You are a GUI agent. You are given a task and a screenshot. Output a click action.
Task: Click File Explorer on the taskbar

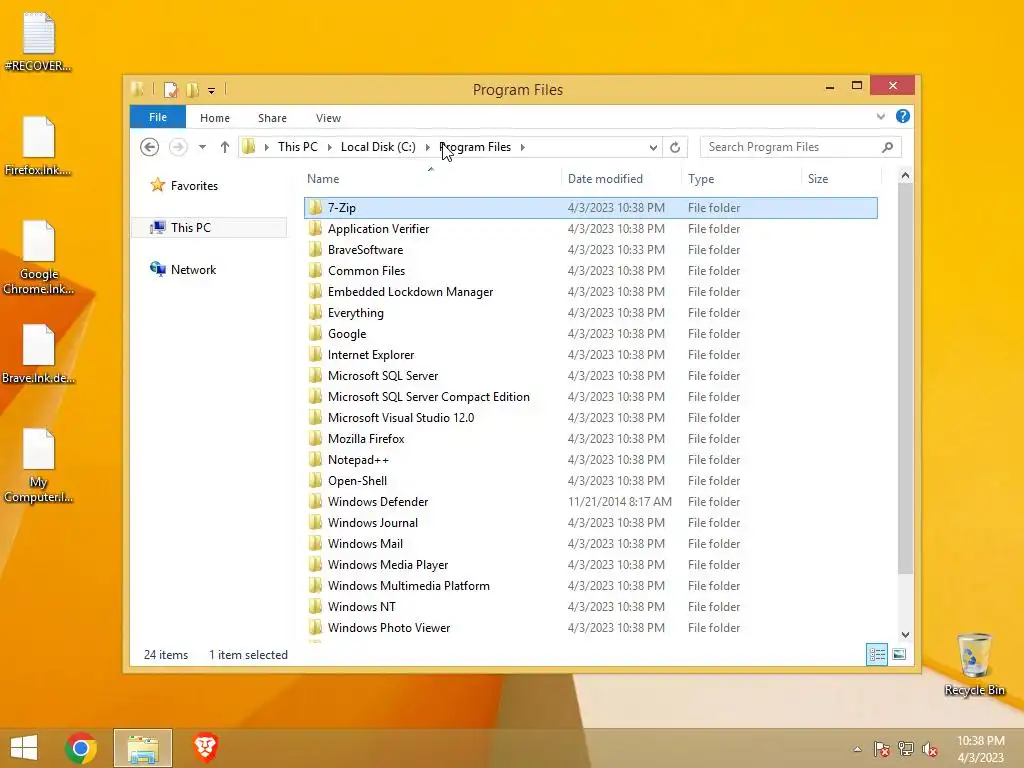tap(143, 748)
